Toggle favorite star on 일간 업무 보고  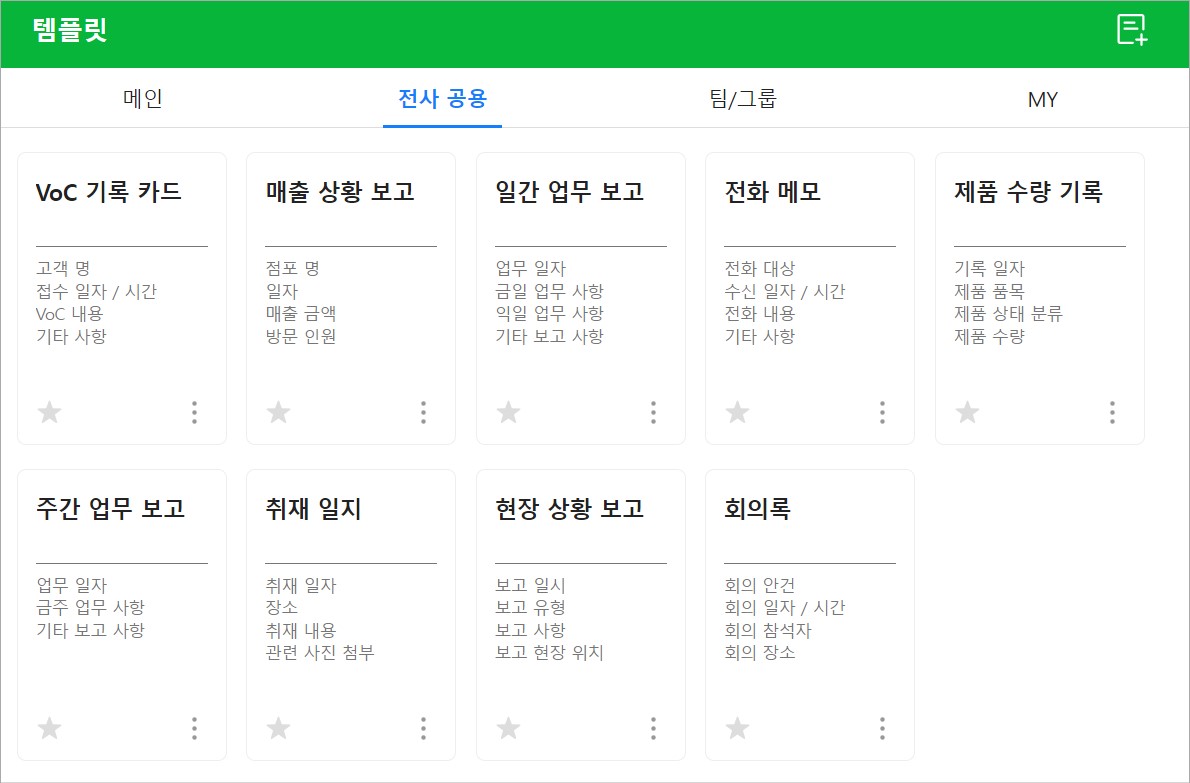click(508, 412)
